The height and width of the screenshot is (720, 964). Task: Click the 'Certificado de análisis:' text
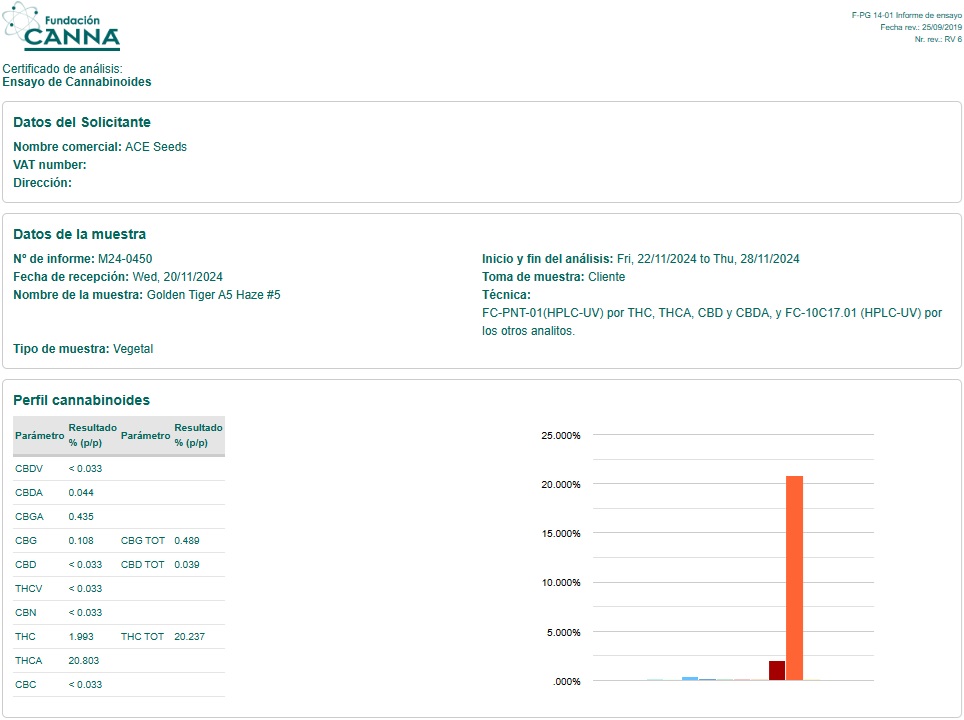(x=62, y=69)
